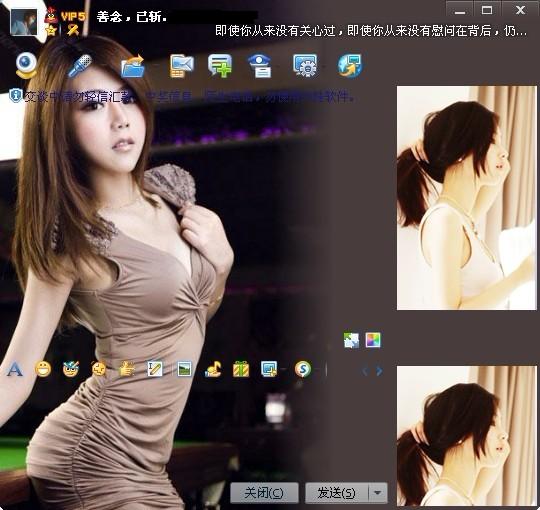Image resolution: width=540 pixels, height=510 pixels.
Task: Open the emoji smiley face picker
Action: coord(43,369)
